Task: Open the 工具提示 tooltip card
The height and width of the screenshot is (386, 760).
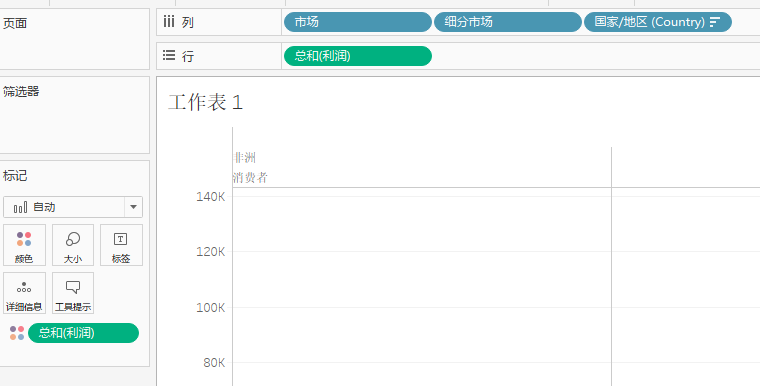Action: 73,293
